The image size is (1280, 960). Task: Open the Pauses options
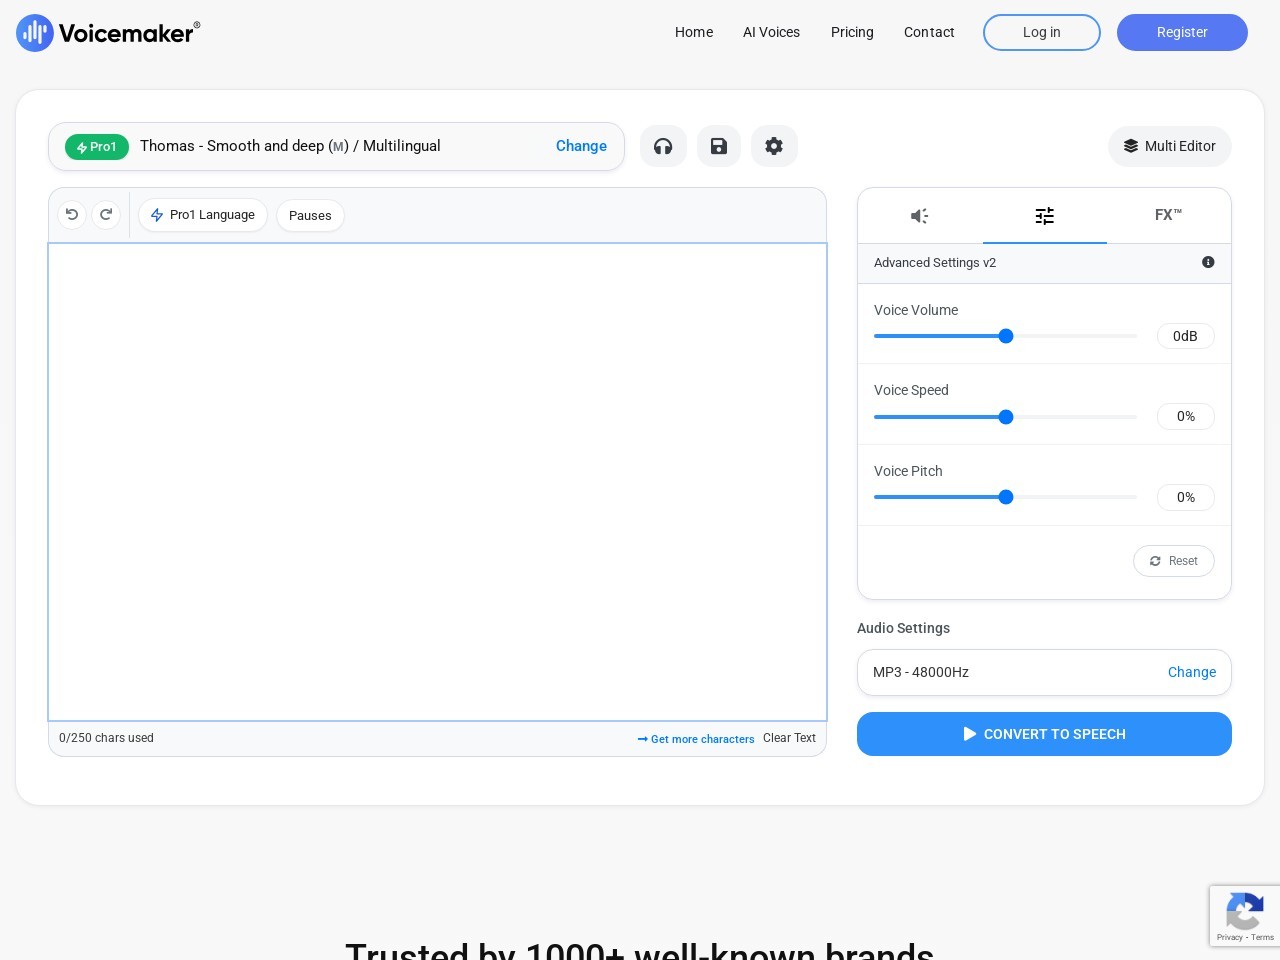(310, 216)
